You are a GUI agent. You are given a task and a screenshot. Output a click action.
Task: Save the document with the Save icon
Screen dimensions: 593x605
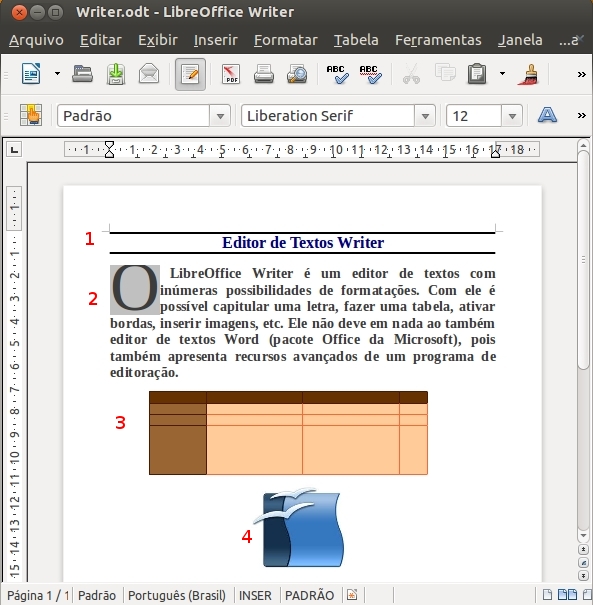pyautogui.click(x=116, y=74)
